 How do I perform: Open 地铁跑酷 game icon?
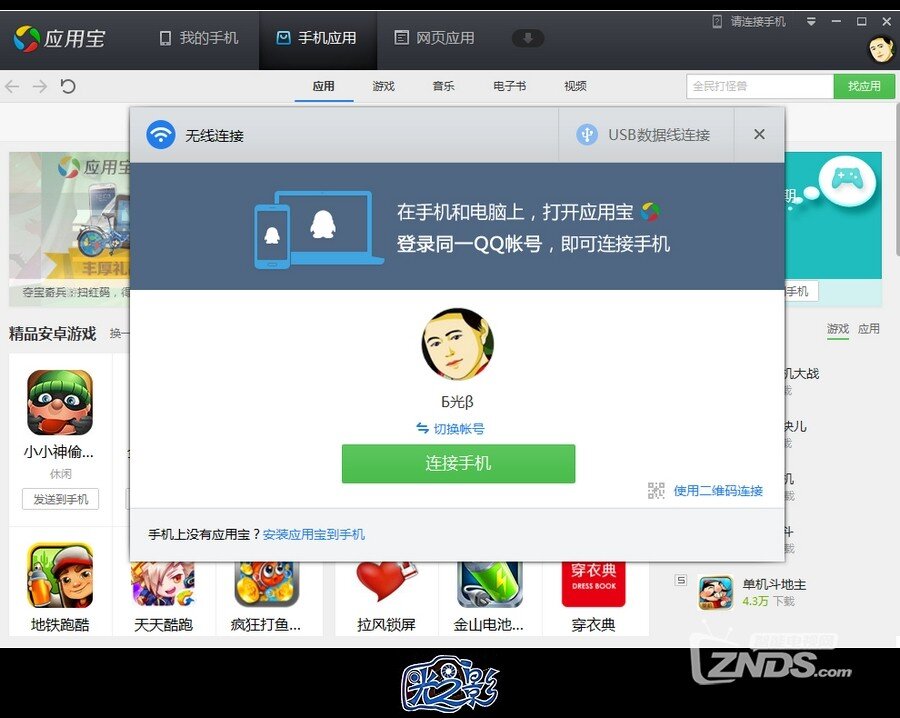(60, 576)
